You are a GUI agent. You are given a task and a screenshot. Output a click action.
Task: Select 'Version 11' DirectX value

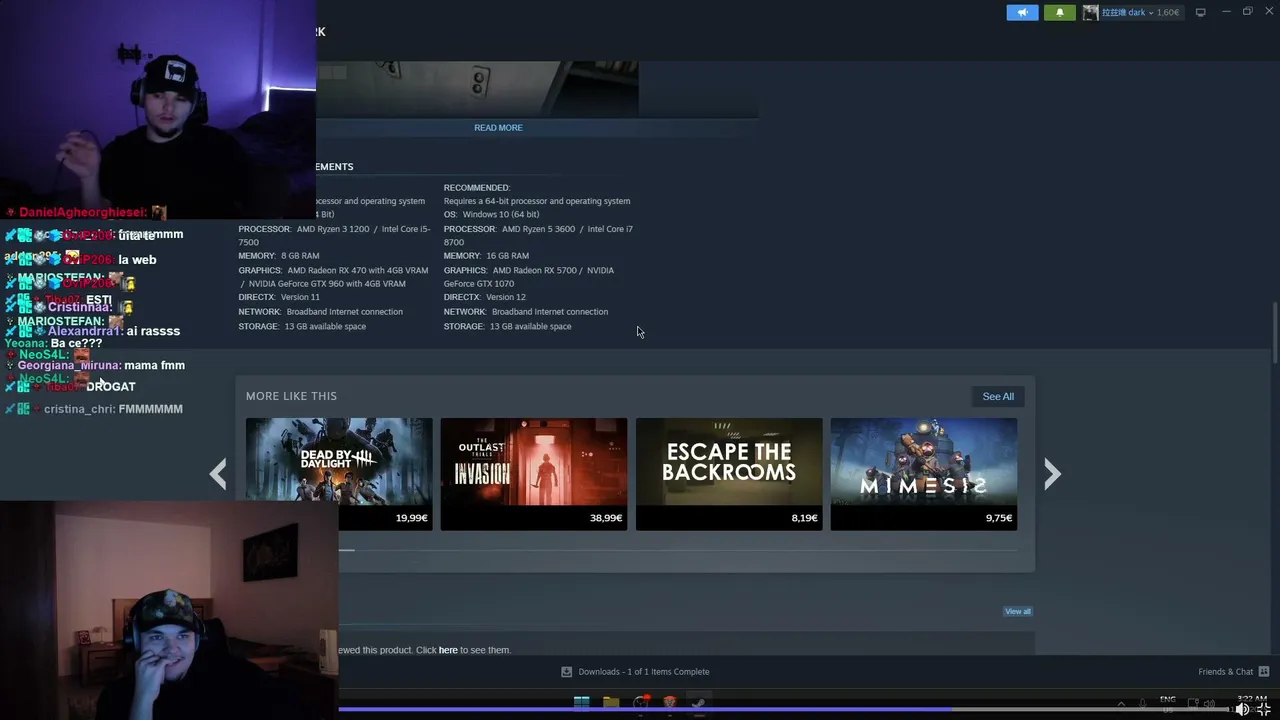[300, 297]
